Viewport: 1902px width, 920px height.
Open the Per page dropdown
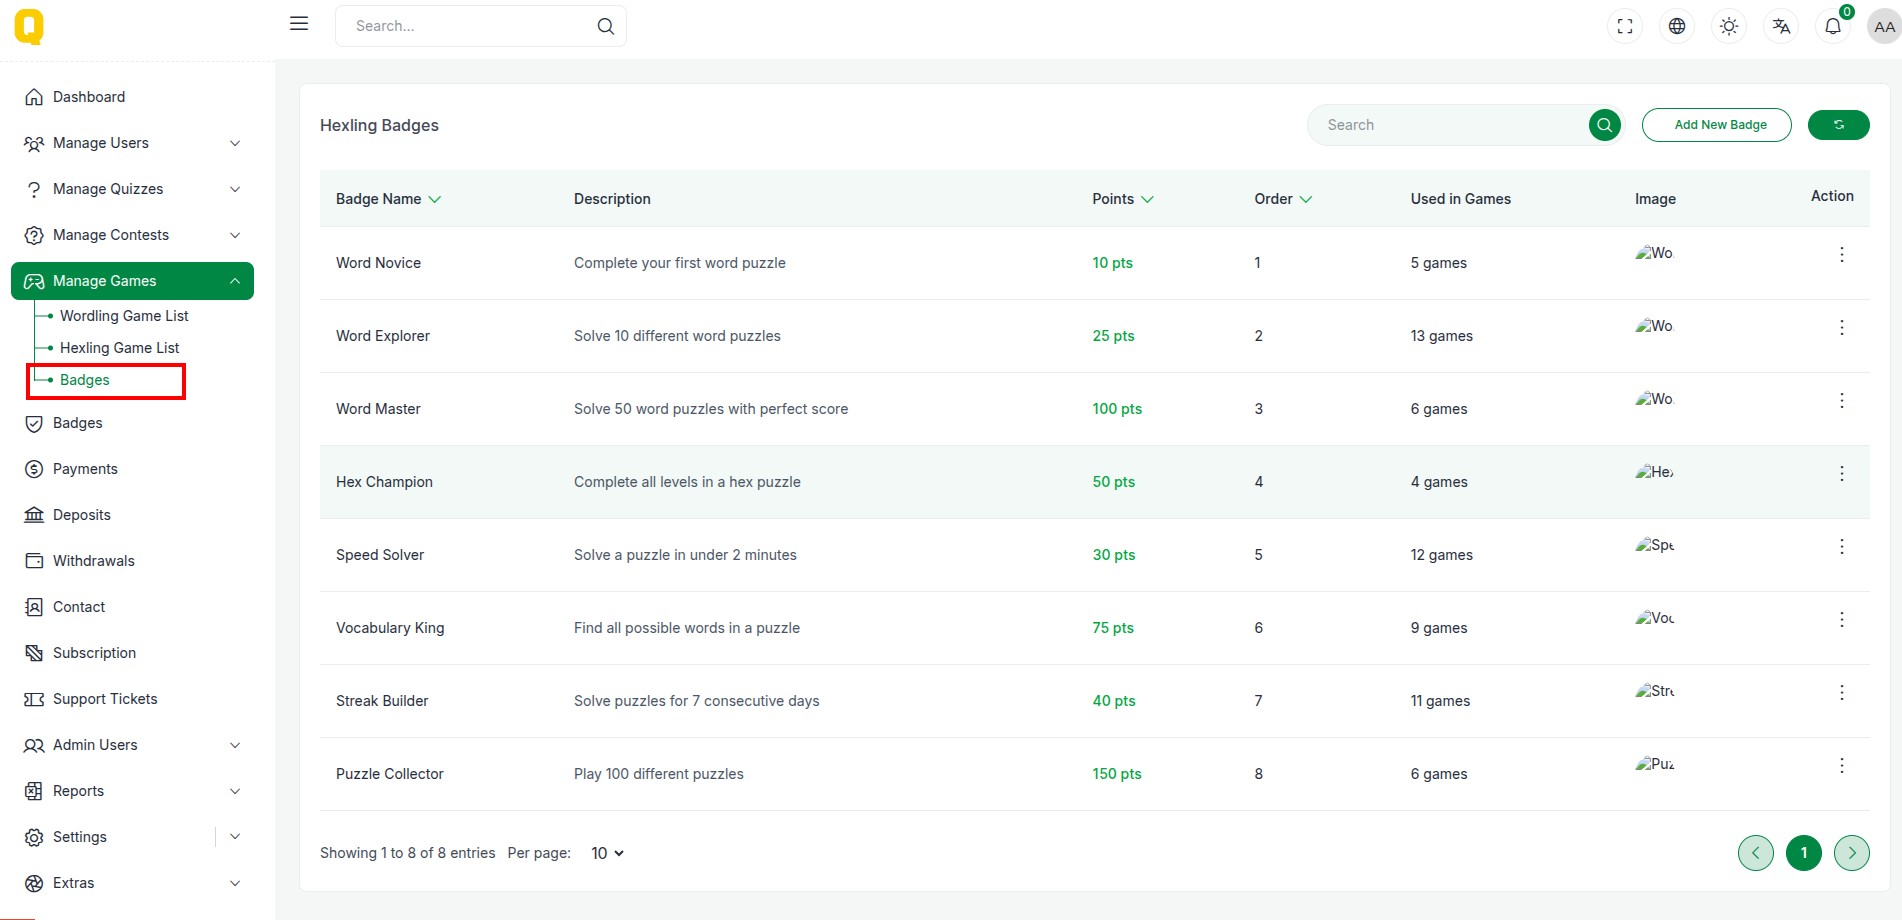click(607, 853)
